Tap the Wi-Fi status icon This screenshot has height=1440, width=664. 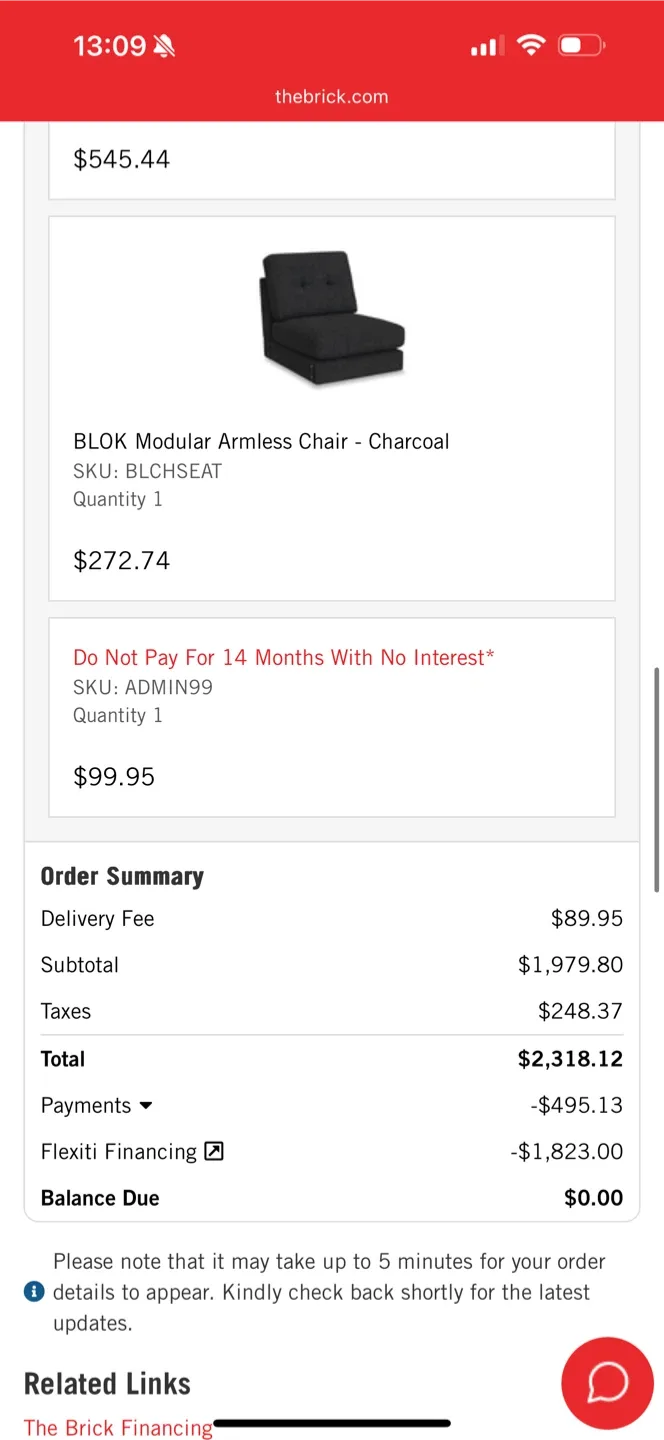531,45
